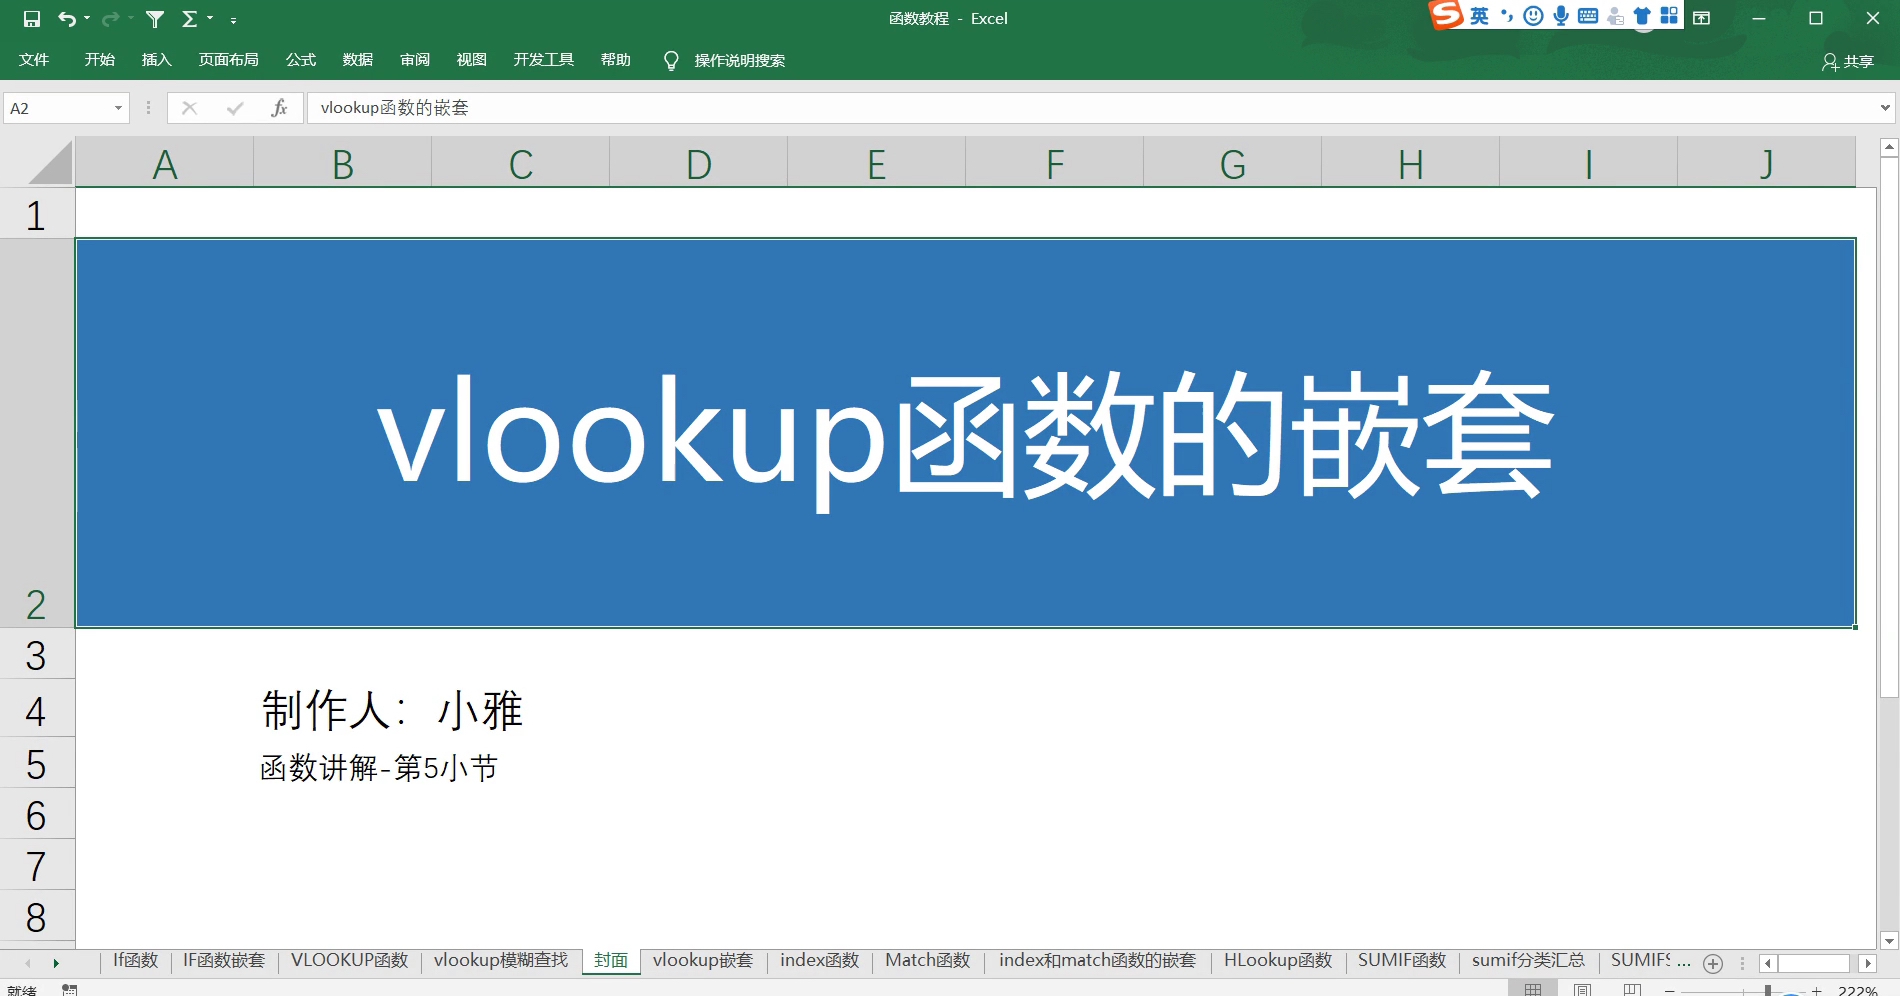The image size is (1900, 996).
Task: Switch to the 公式 ribbon tab
Action: pos(299,60)
